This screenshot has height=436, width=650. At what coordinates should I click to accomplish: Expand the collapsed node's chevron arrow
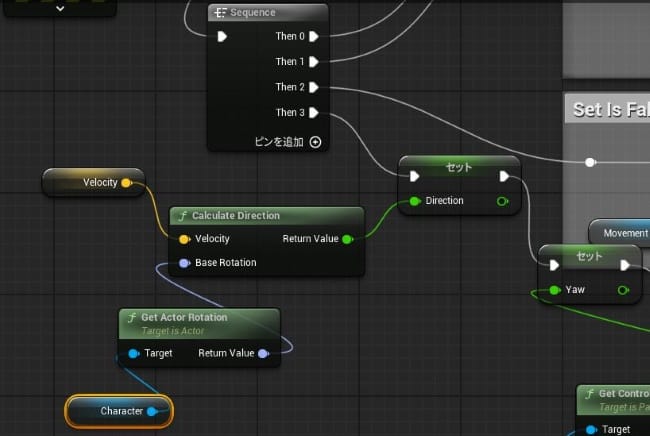pyautogui.click(x=60, y=8)
